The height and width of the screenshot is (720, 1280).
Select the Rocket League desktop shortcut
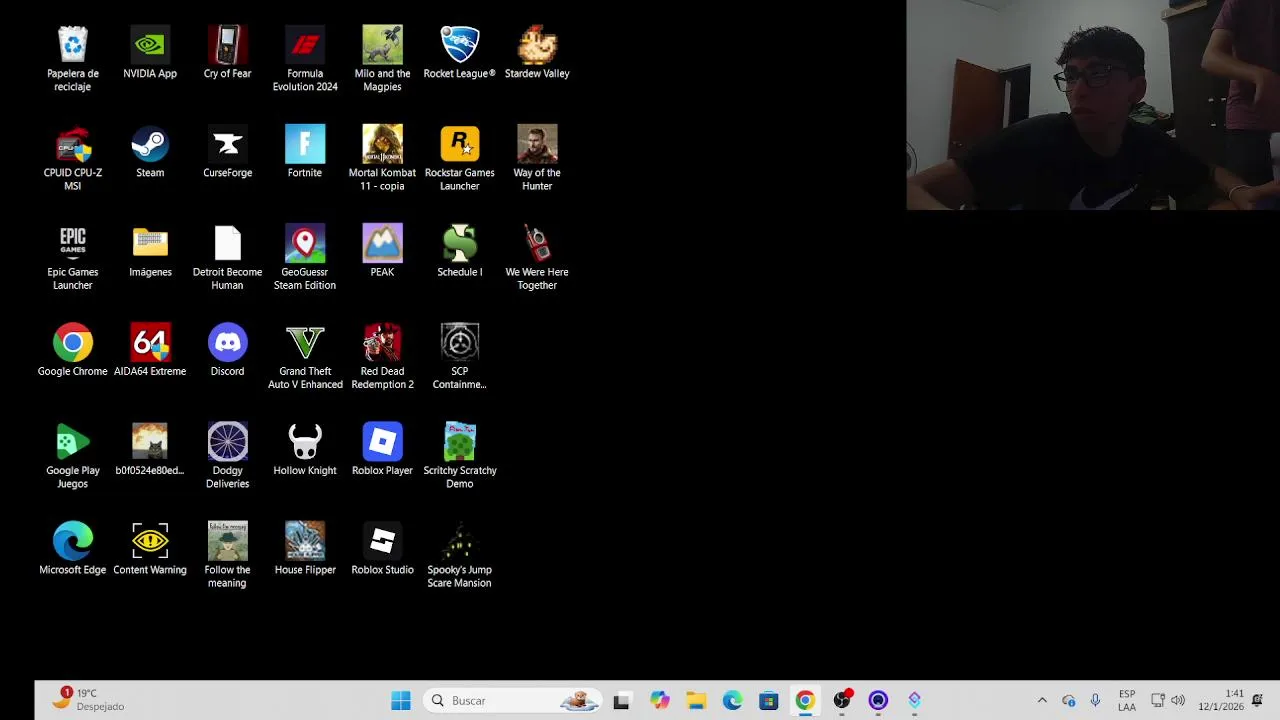point(460,52)
